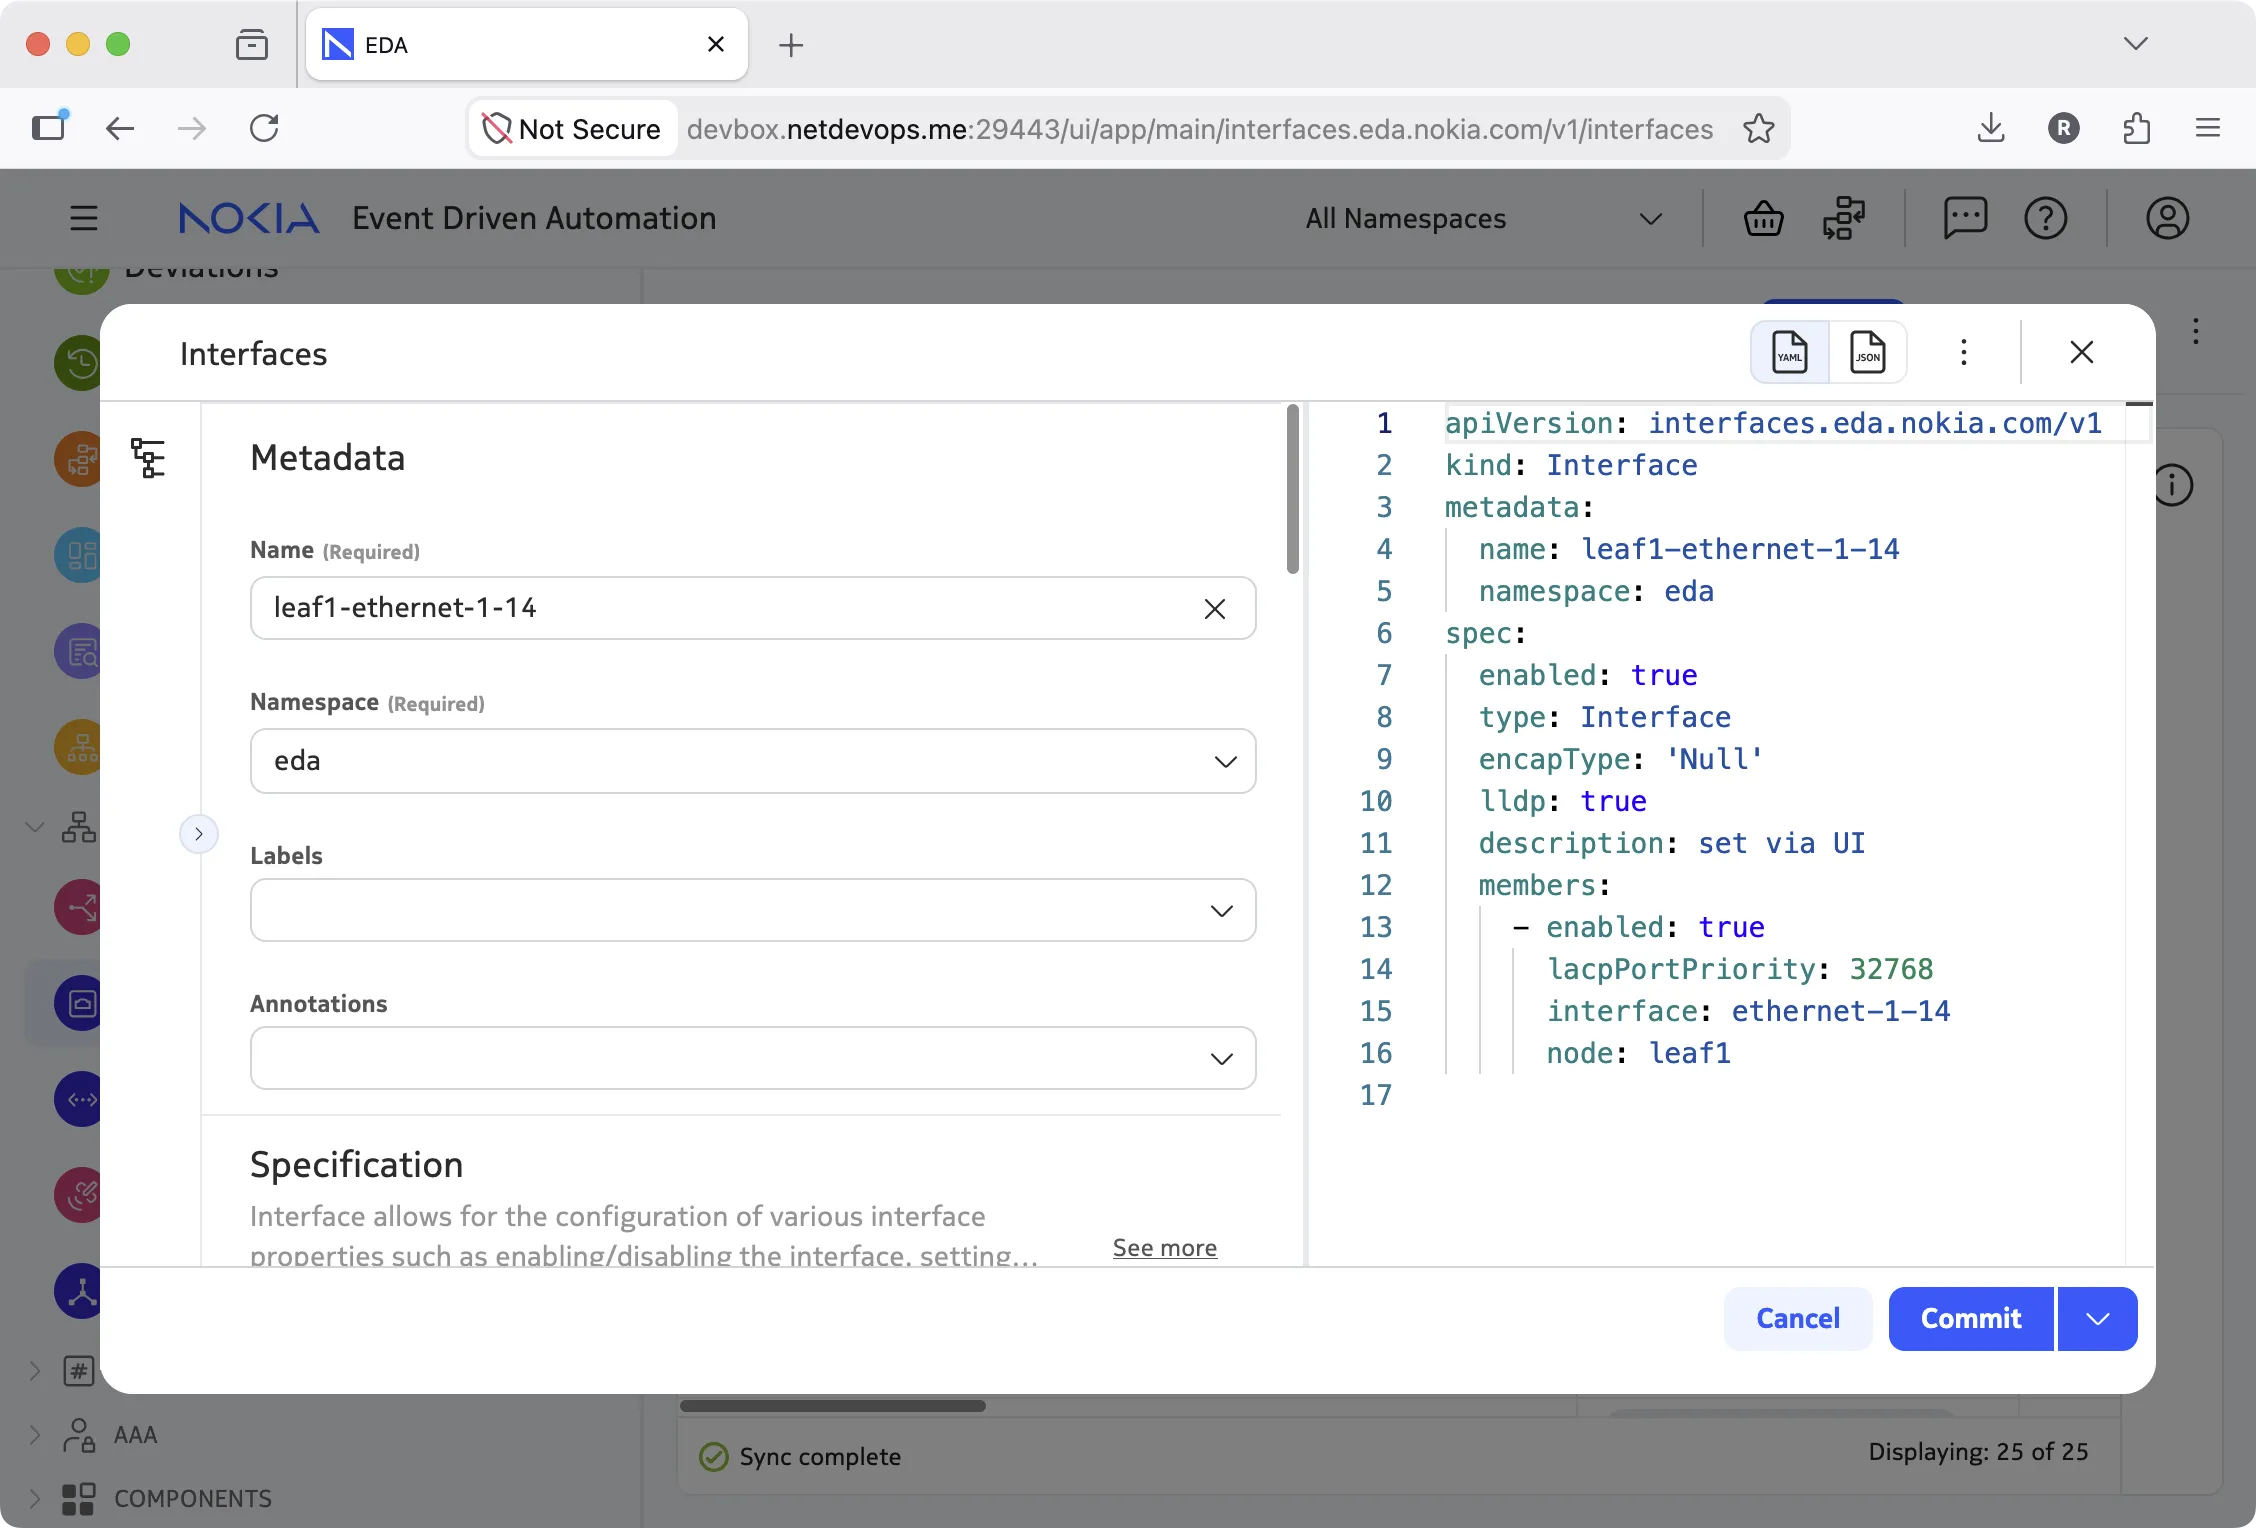The width and height of the screenshot is (2256, 1528).
Task: Open the chat assistant icon
Action: [1965, 218]
